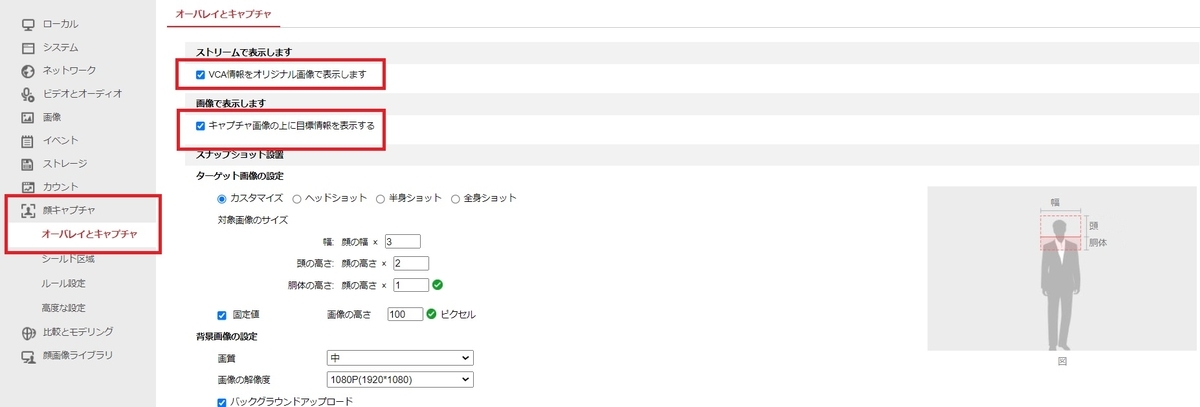Toggle the 固定値 checkbox

pyautogui.click(x=222, y=314)
